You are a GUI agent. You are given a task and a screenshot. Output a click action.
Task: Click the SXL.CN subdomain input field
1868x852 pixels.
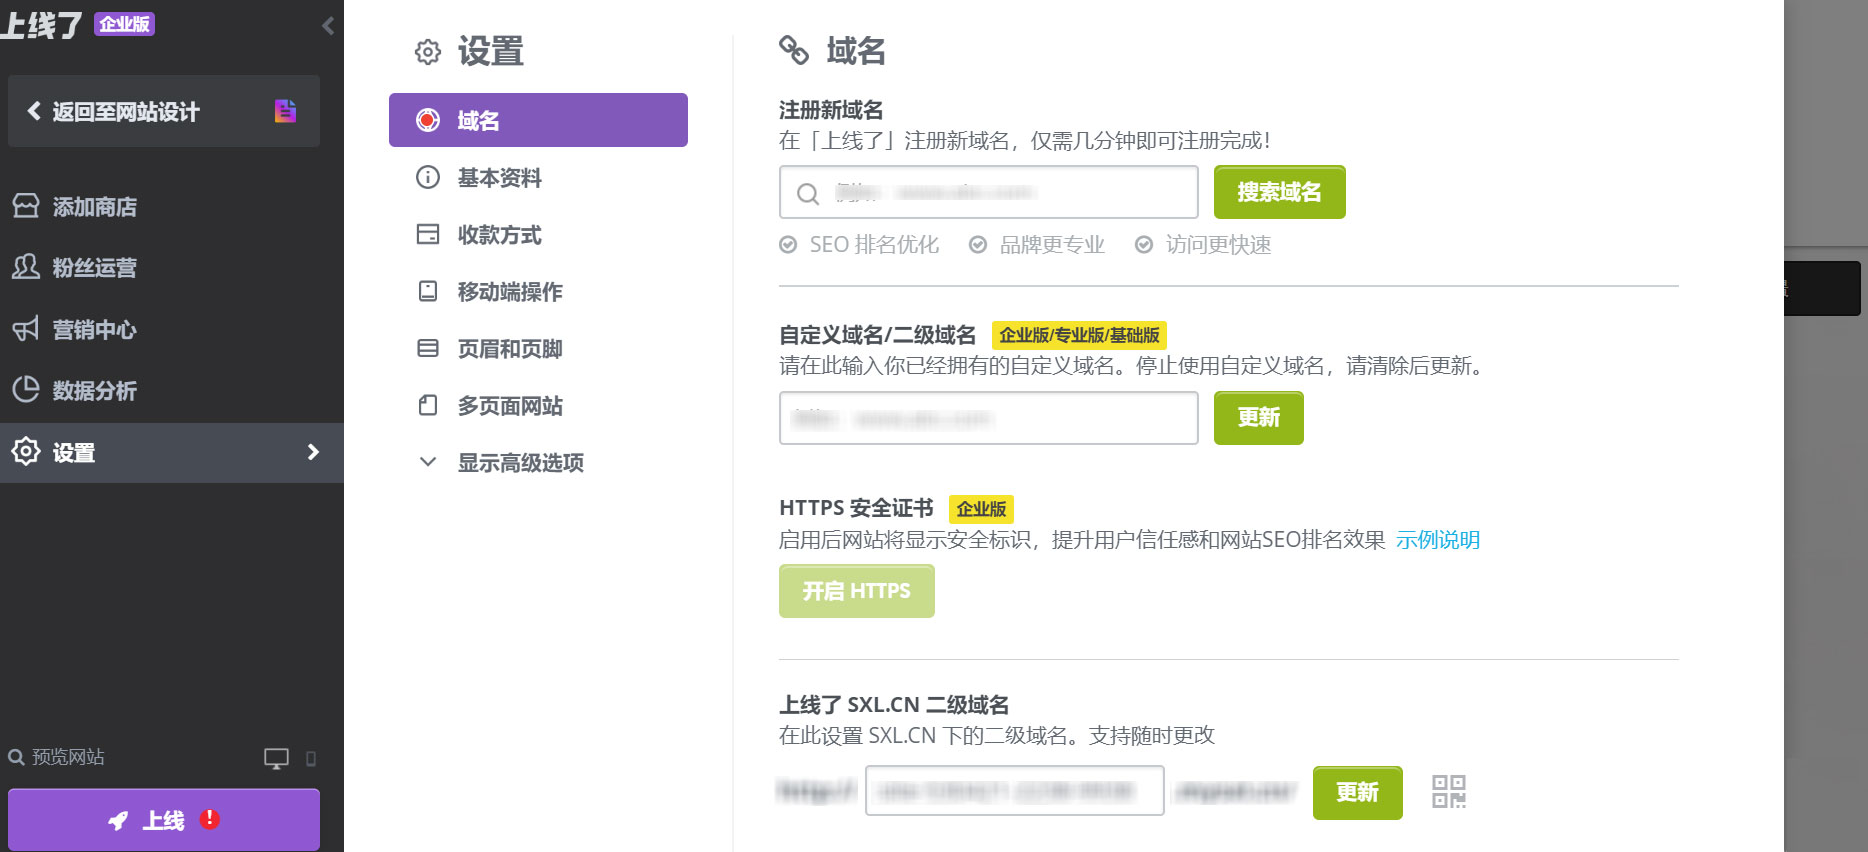(x=1015, y=791)
